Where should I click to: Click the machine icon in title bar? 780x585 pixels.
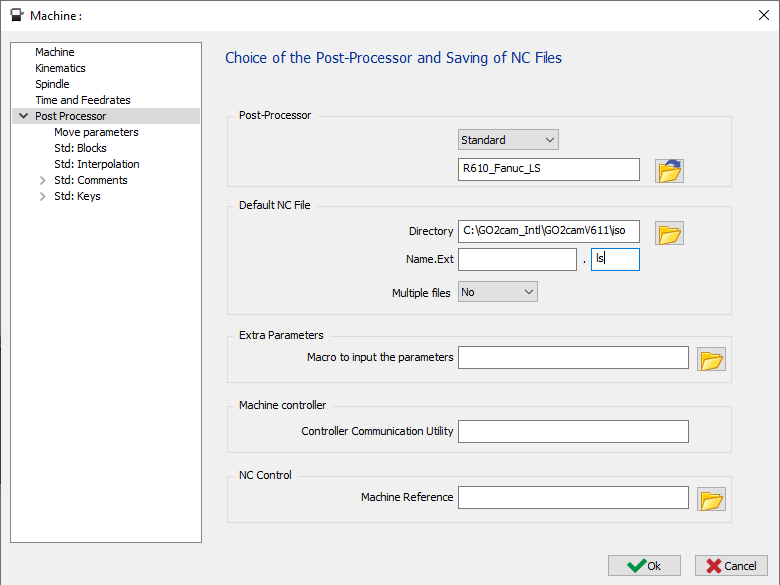click(x=16, y=15)
